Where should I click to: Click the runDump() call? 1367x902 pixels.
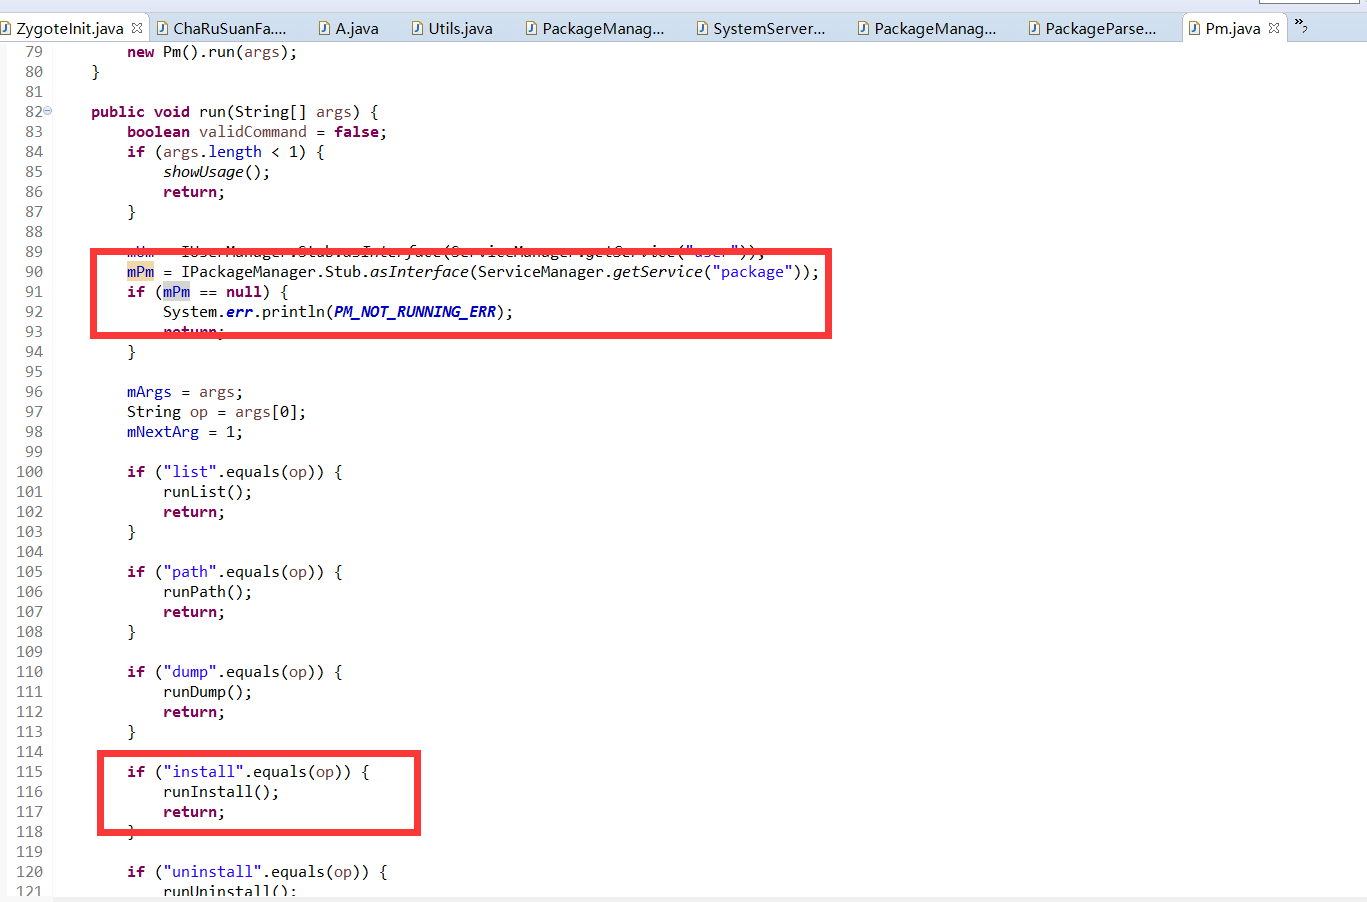(208, 692)
